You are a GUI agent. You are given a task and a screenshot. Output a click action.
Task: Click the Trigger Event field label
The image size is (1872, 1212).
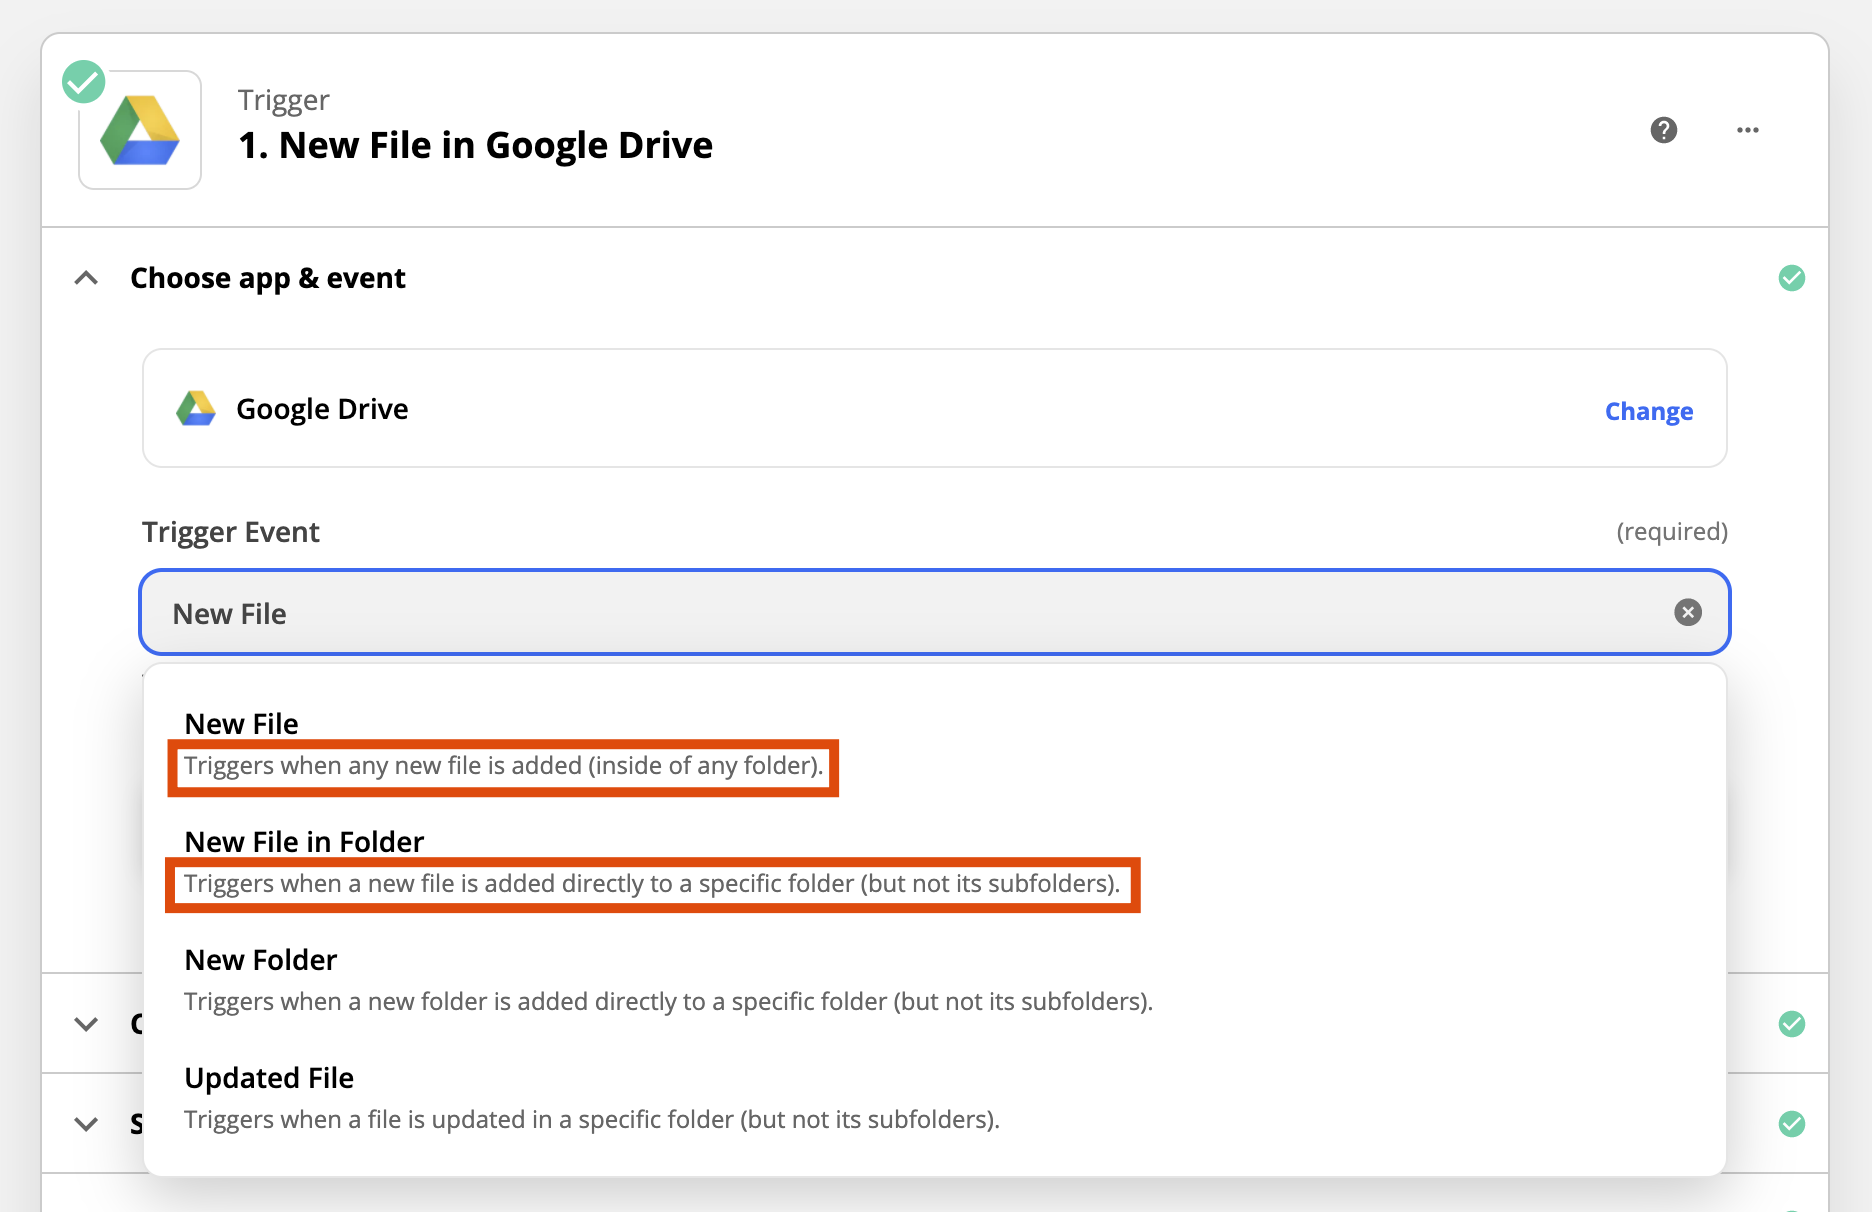pos(231,532)
